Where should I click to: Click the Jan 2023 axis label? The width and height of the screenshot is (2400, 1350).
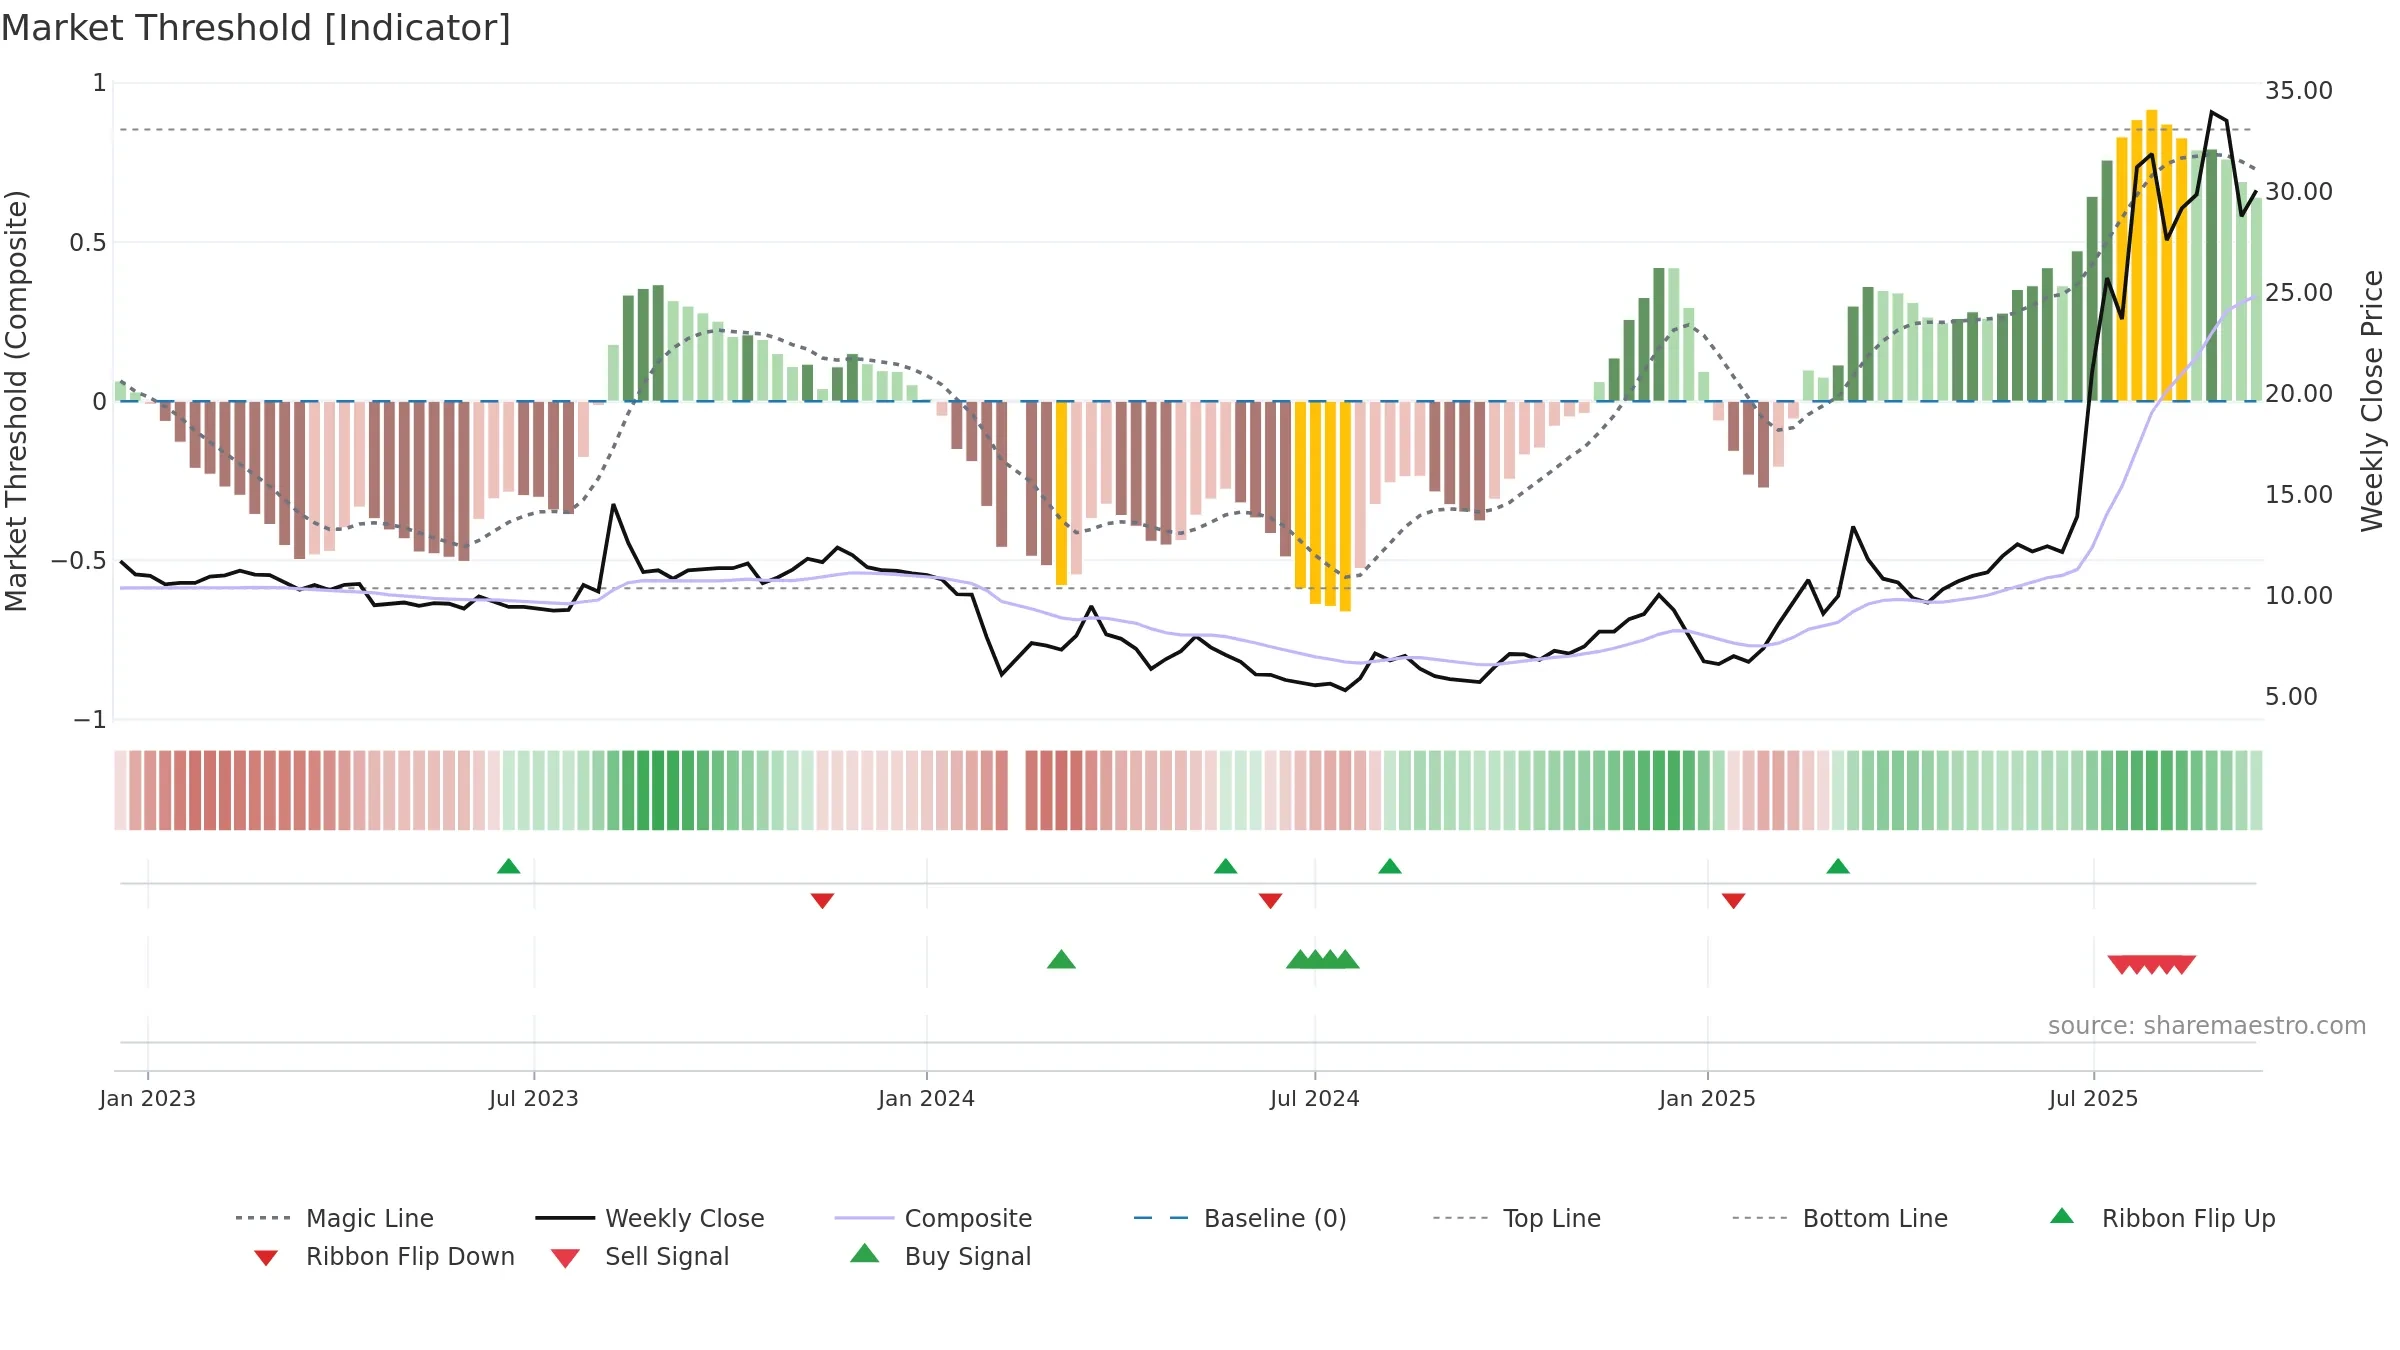(x=148, y=1098)
